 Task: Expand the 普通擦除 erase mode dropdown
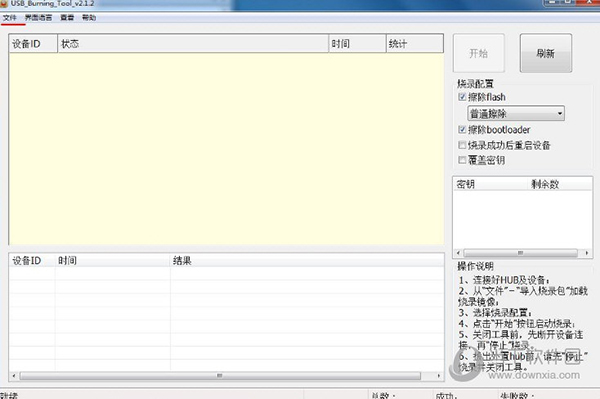click(516, 114)
